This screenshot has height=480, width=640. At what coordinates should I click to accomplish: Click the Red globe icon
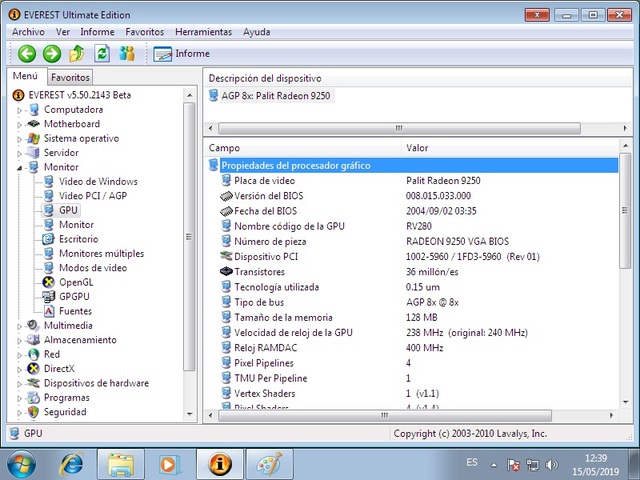click(33, 354)
